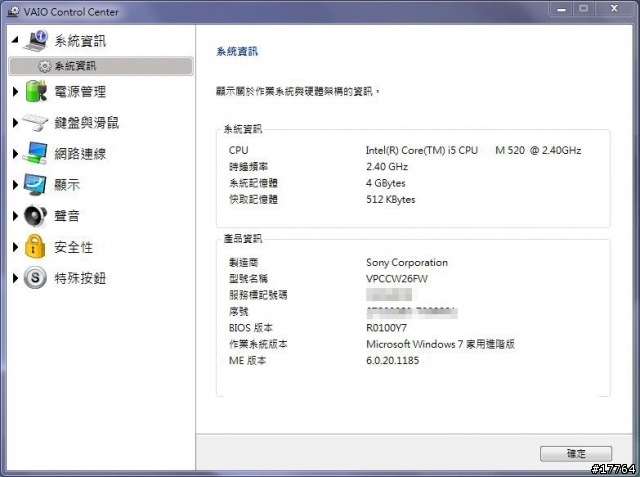The image size is (640, 477).
Task: Open the 電源管理 category label
Action: coord(80,91)
